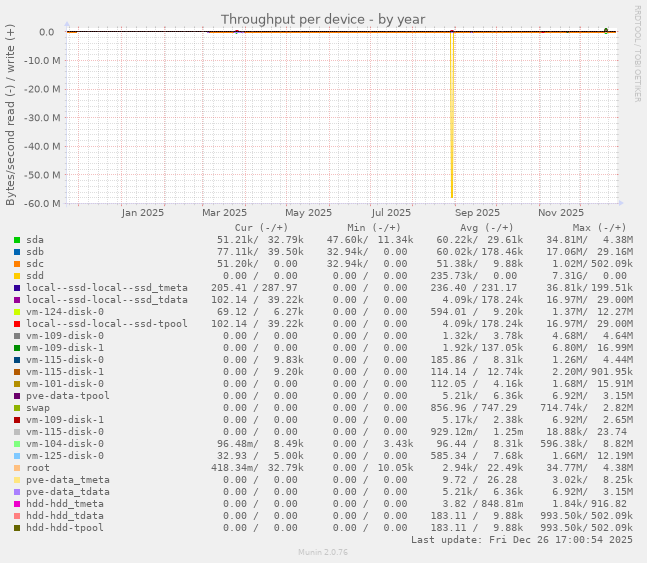Click the 'Mar 2025' x-axis label
This screenshot has height=563, width=647.
tap(224, 213)
